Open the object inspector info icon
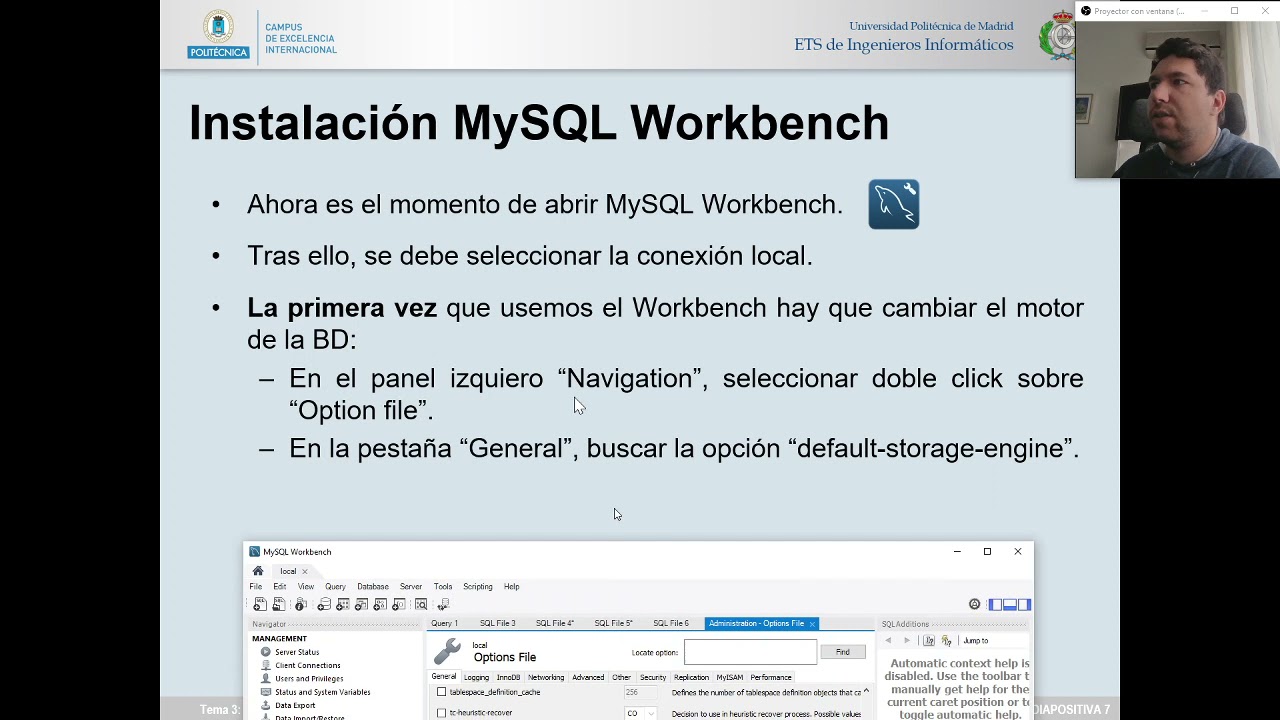The image size is (1280, 720). pos(300,604)
